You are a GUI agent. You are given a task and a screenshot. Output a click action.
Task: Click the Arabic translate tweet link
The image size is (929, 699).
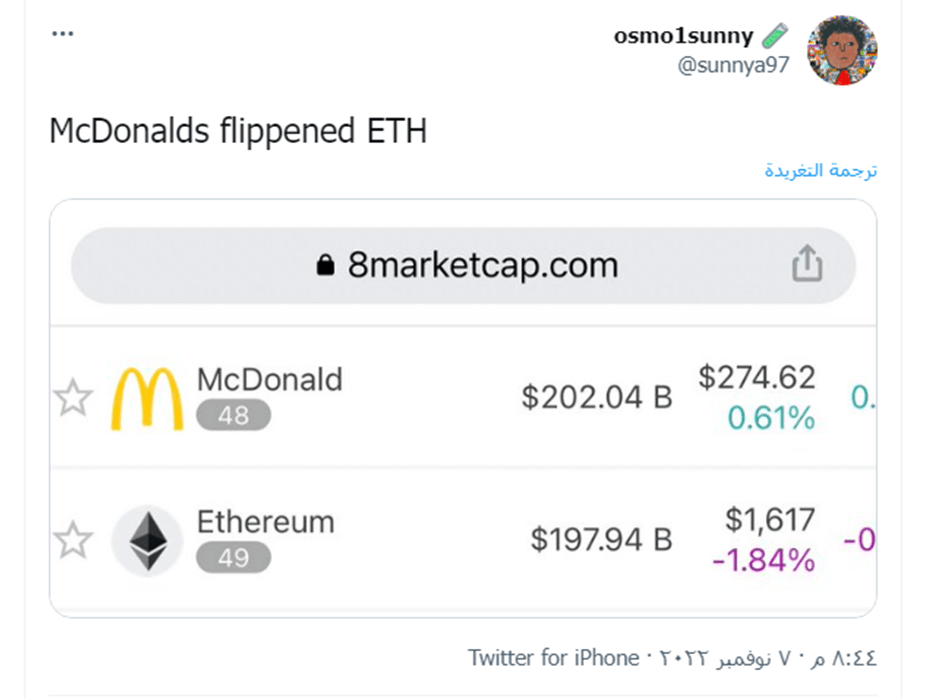pyautogui.click(x=821, y=171)
